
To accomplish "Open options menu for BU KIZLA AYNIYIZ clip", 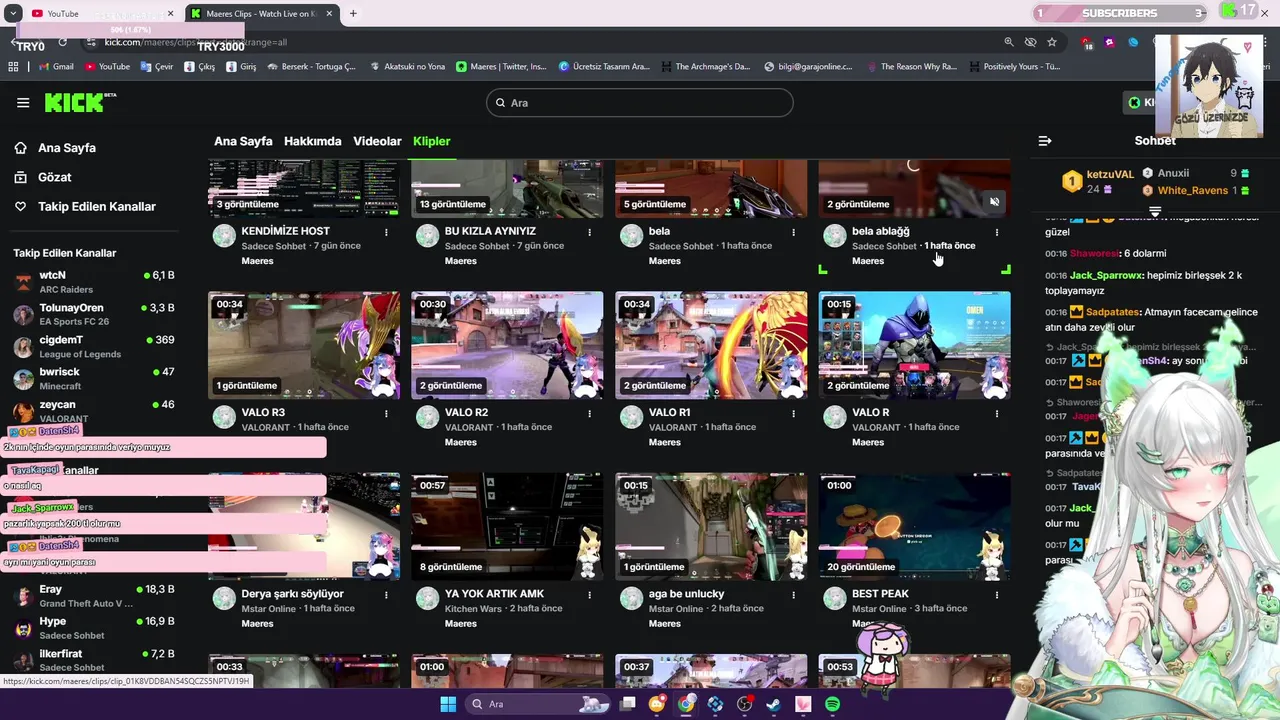I will [589, 232].
